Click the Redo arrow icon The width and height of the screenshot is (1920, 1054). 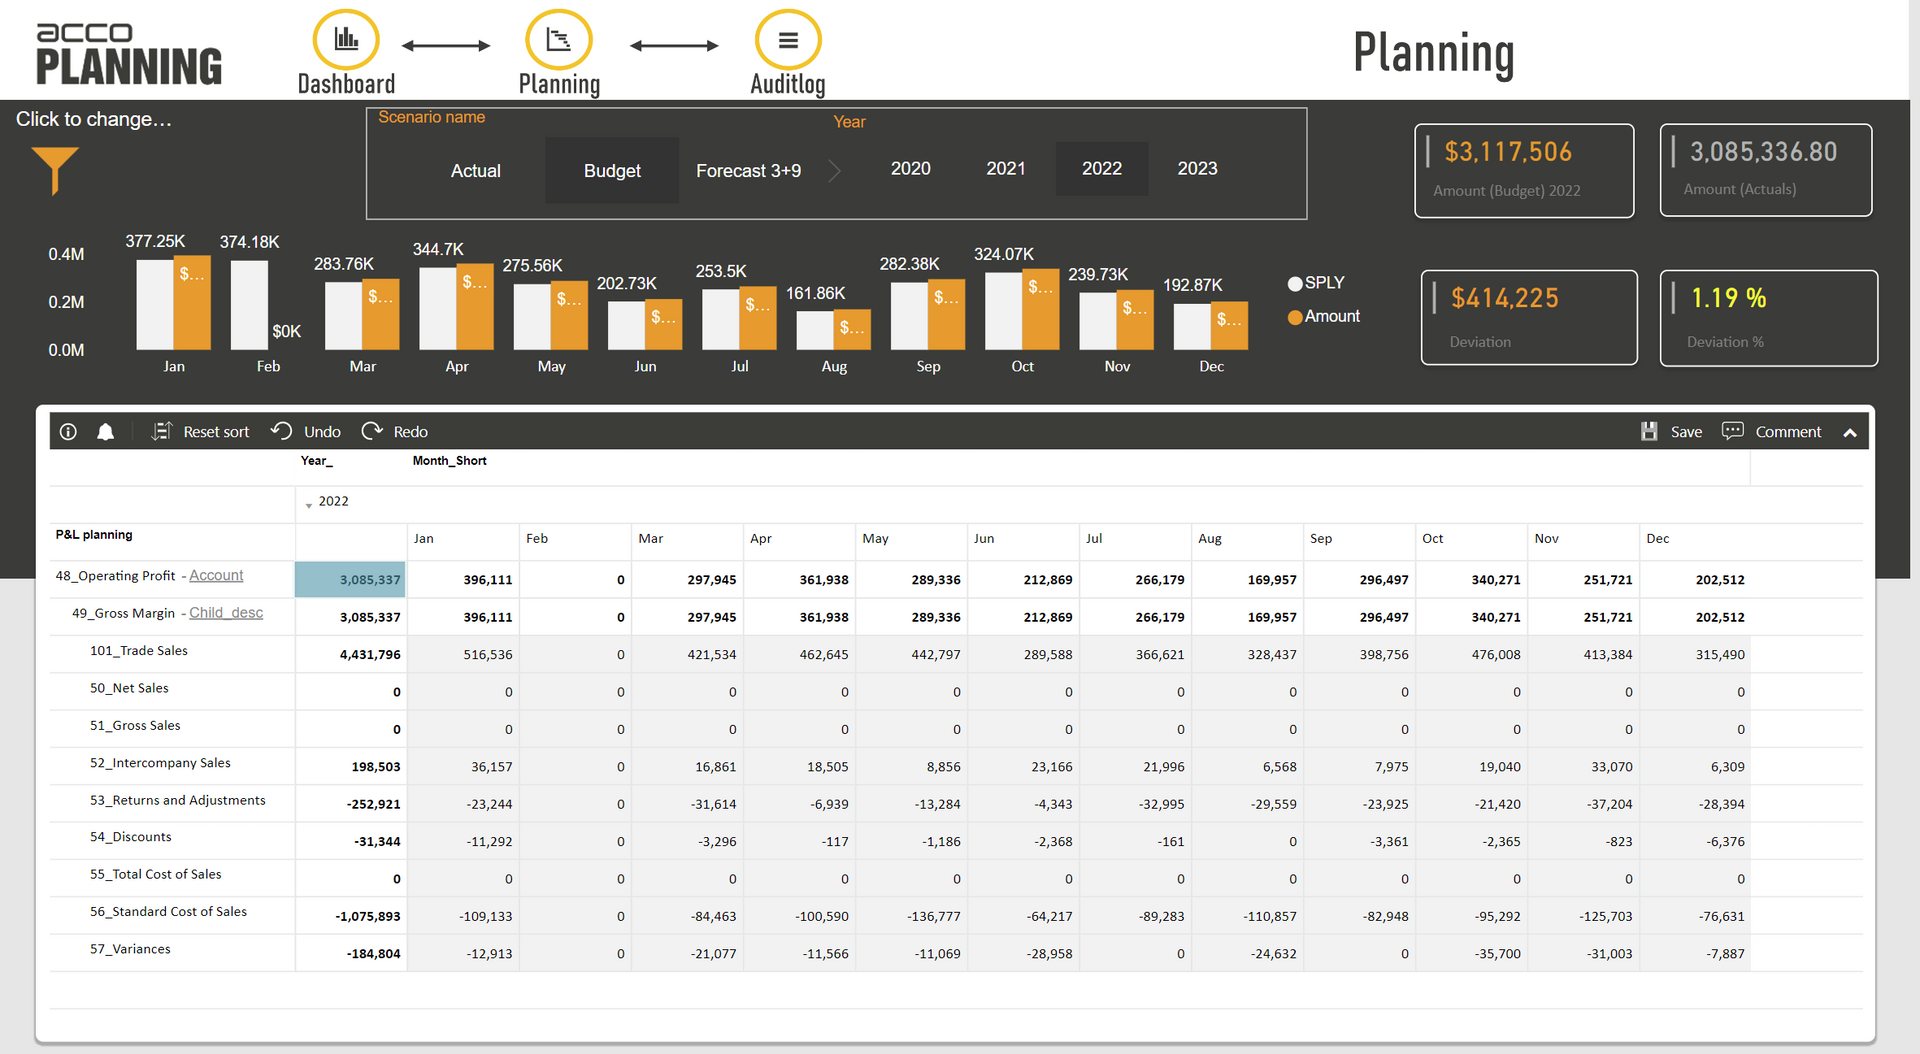(372, 431)
